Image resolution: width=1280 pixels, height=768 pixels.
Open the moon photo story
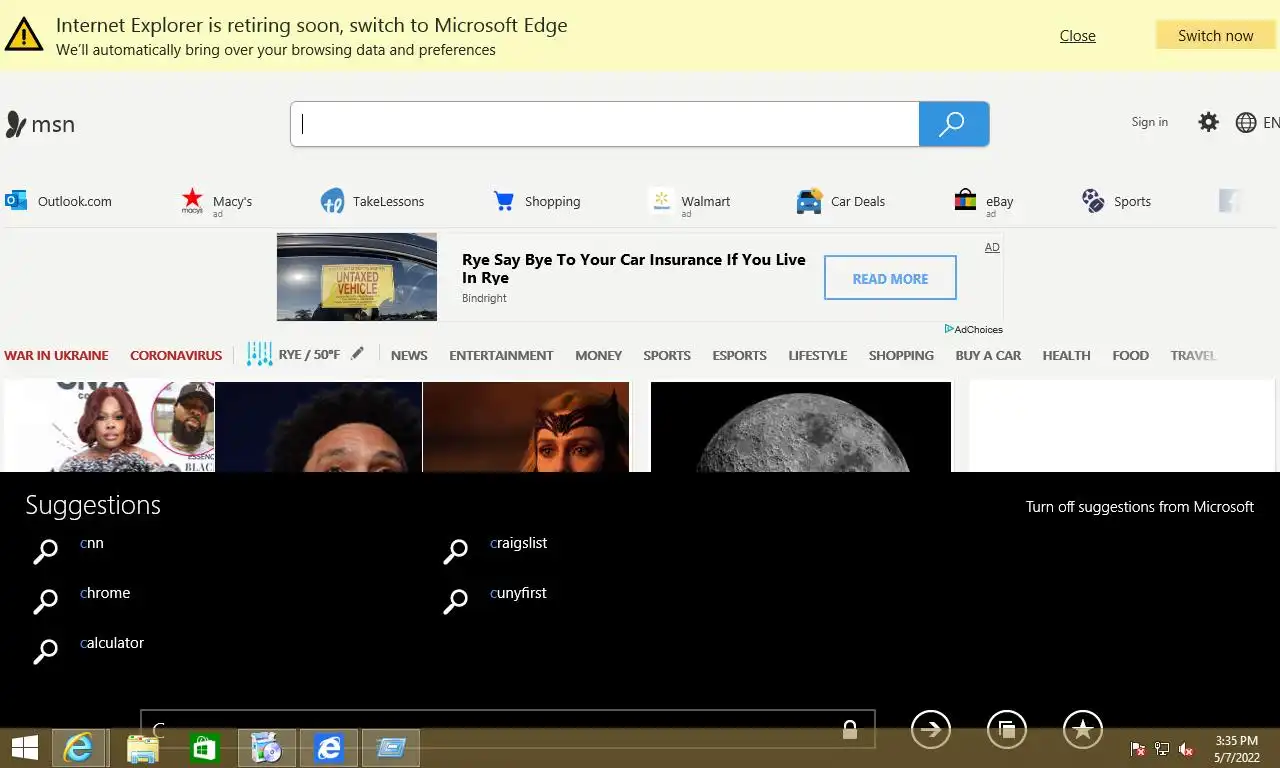pyautogui.click(x=801, y=427)
